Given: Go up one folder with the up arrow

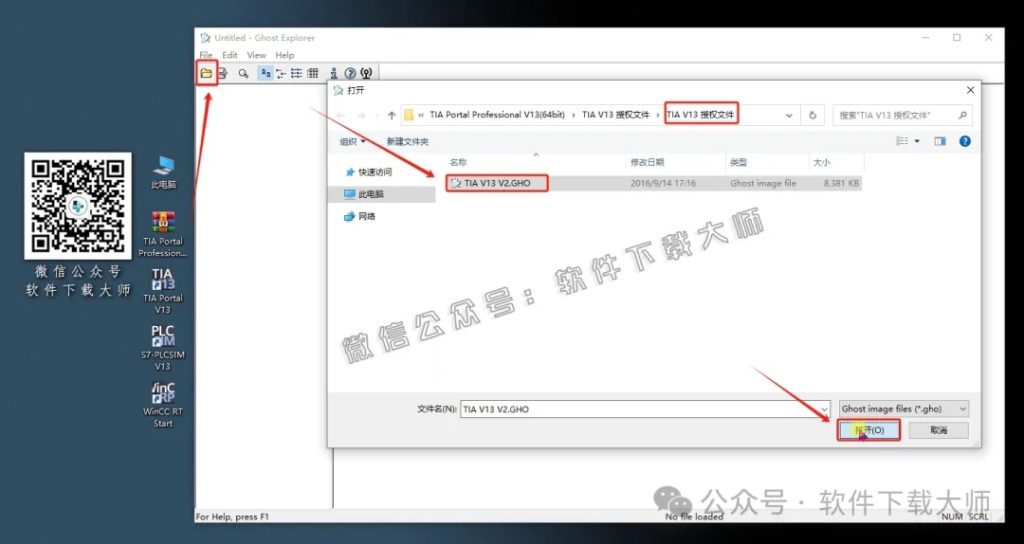Looking at the screenshot, I should (391, 116).
